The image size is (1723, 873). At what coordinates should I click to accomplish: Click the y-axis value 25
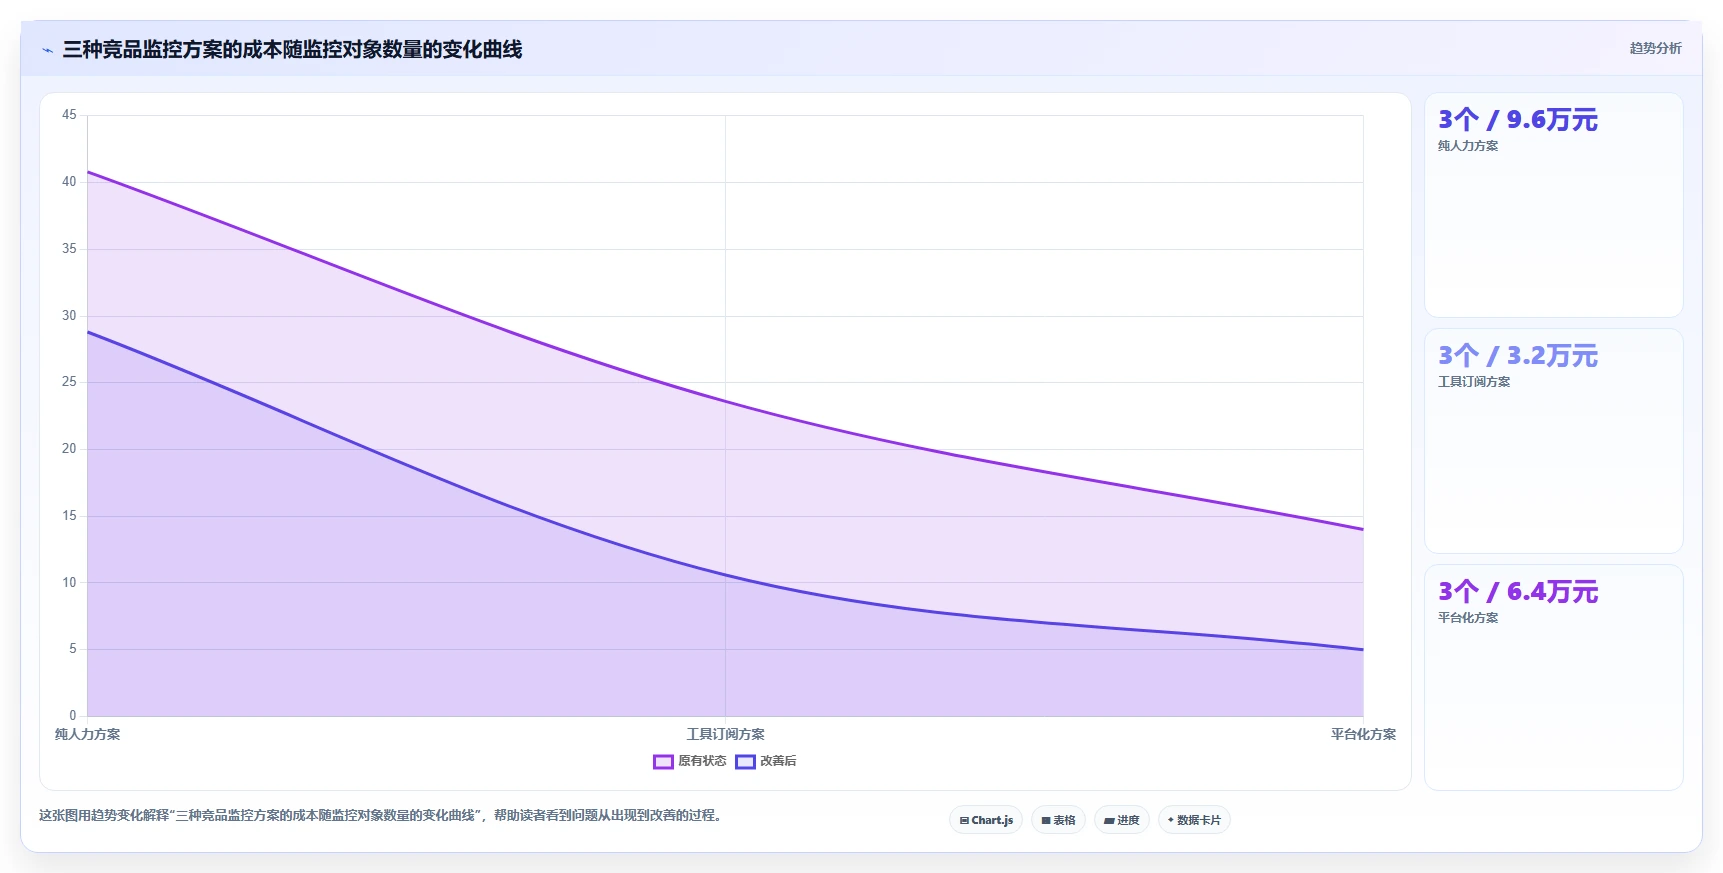[69, 382]
